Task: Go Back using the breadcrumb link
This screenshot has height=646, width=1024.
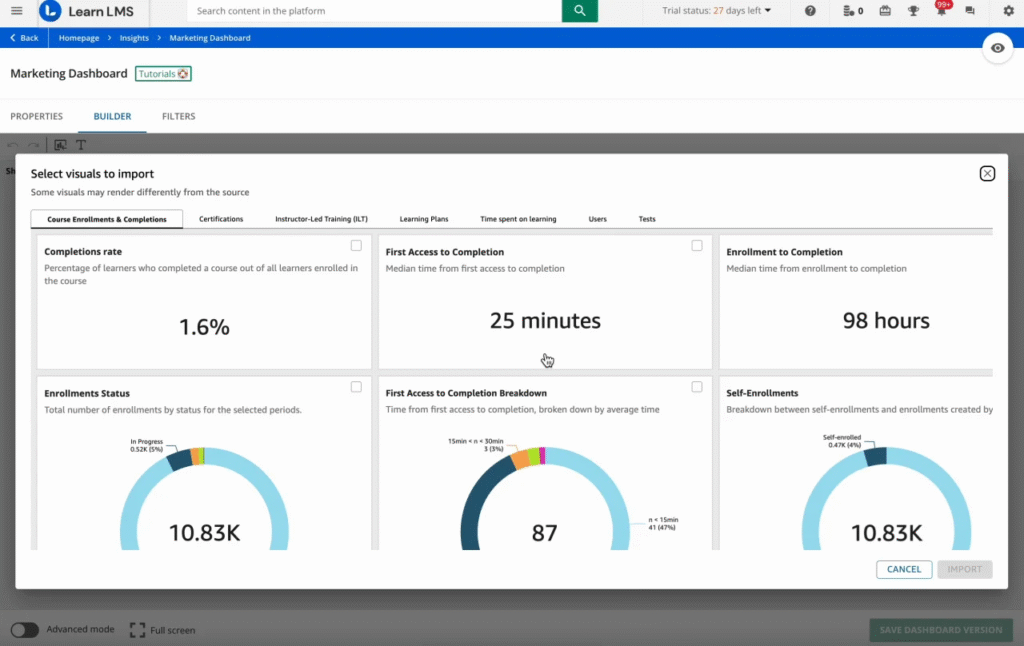Action: pos(24,38)
